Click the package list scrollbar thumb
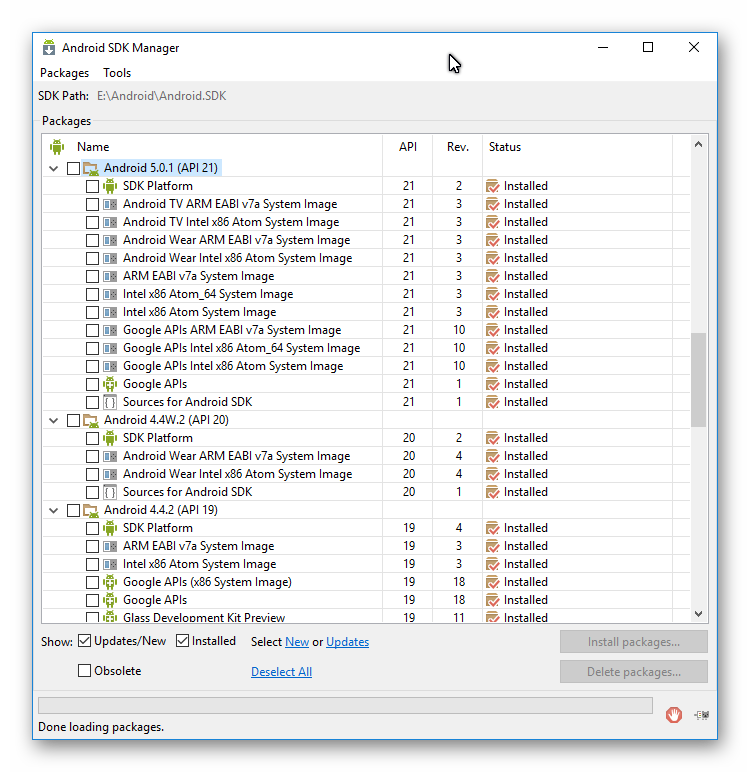750x772 pixels. coord(698,380)
